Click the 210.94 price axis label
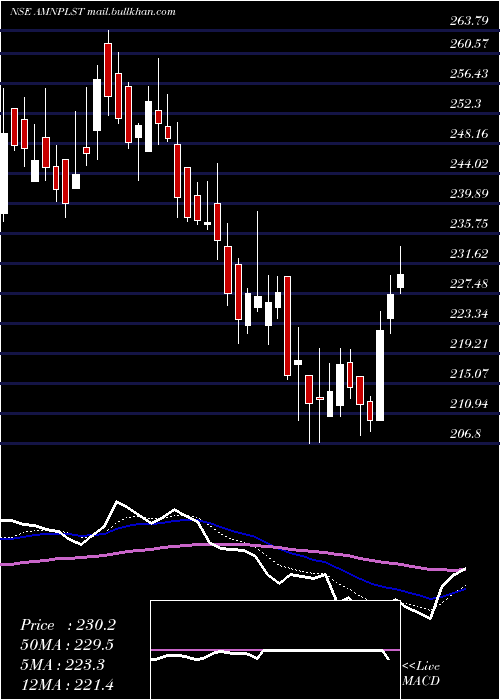This screenshot has width=500, height=700. [x=469, y=404]
